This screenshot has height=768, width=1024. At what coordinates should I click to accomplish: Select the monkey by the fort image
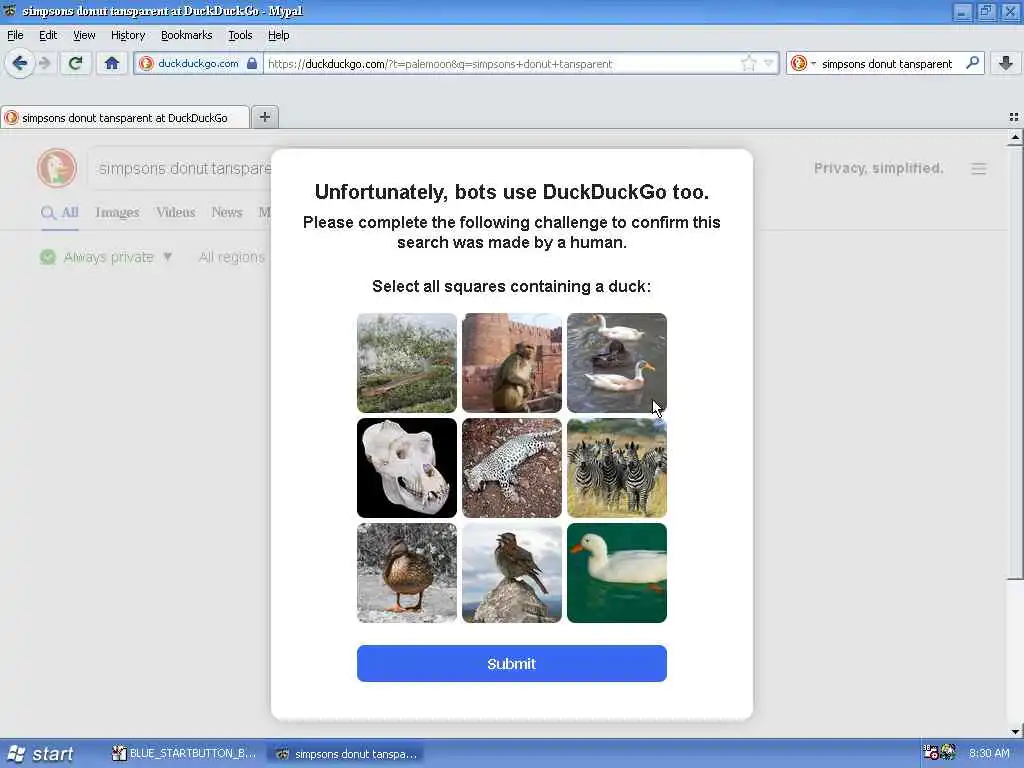click(x=512, y=362)
